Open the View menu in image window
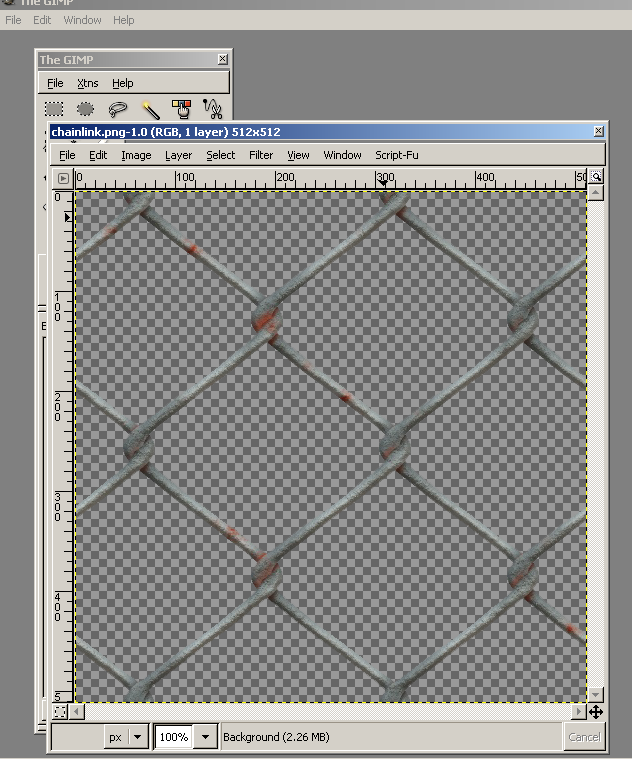This screenshot has width=632, height=760. 298,155
